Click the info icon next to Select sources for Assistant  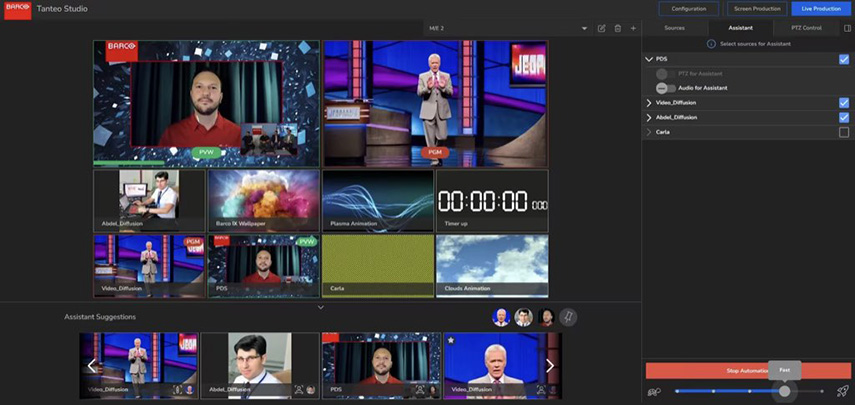point(711,44)
